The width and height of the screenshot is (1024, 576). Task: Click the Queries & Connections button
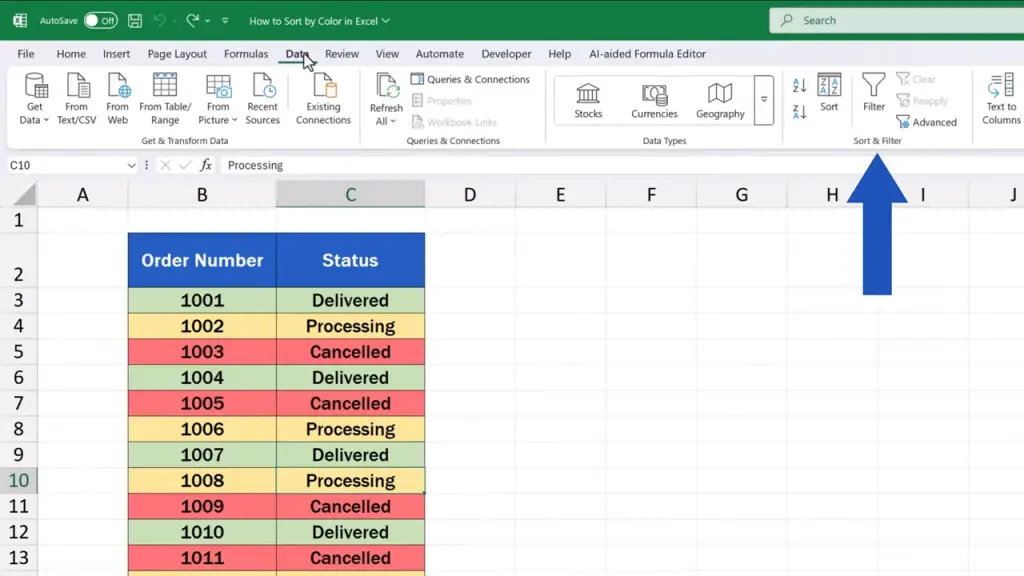[470, 80]
